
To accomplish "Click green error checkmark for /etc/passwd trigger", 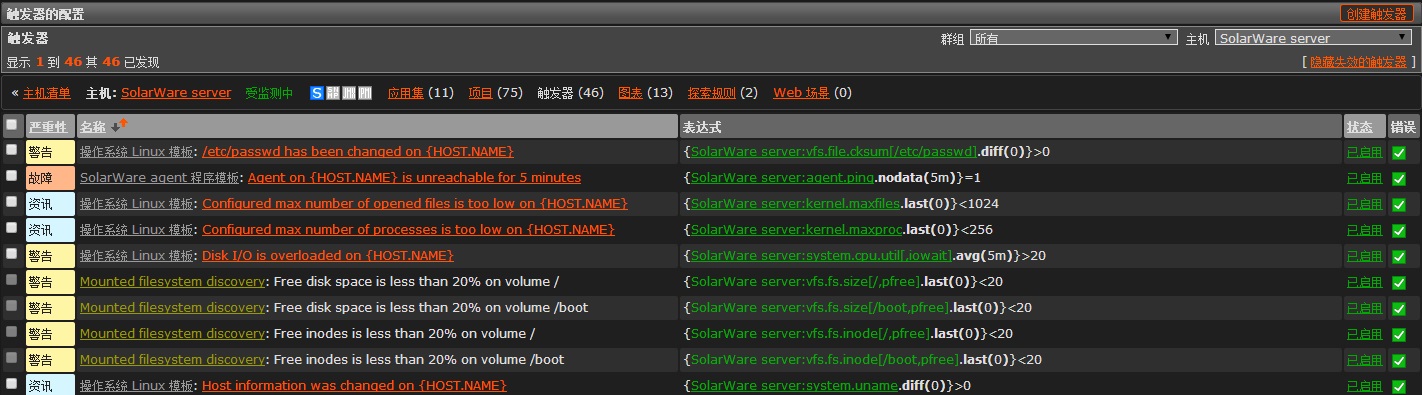I will point(1399,152).
